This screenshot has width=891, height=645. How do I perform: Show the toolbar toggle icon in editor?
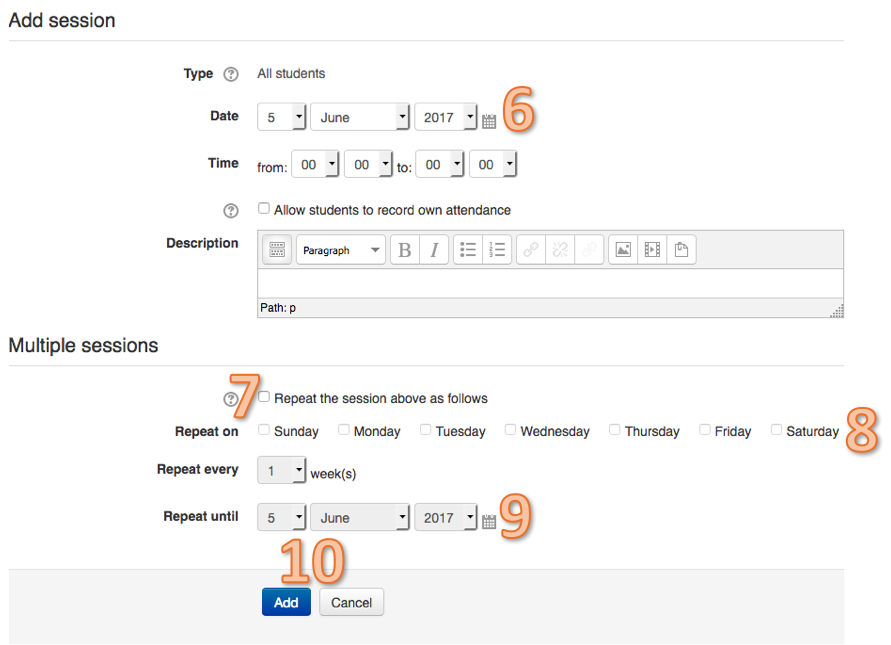(x=277, y=249)
